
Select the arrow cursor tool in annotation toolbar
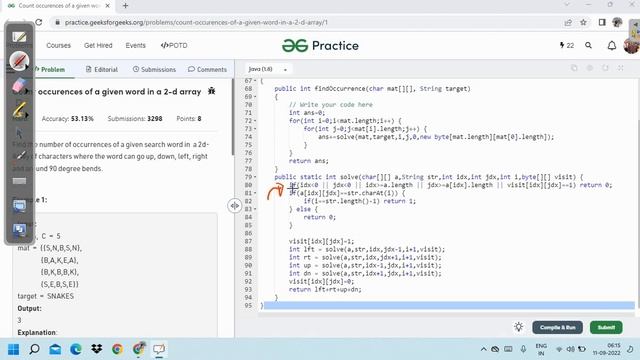point(19,133)
